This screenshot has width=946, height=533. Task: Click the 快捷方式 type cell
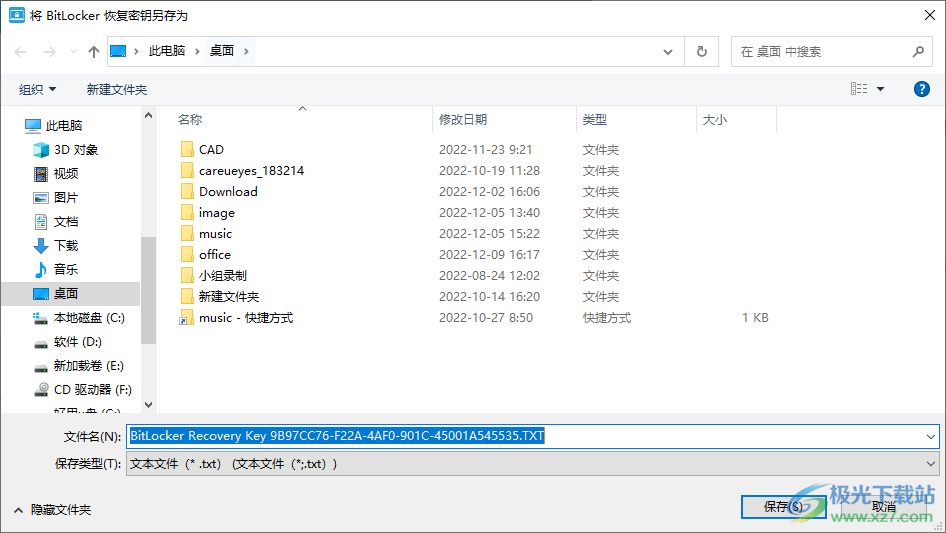pyautogui.click(x=607, y=318)
